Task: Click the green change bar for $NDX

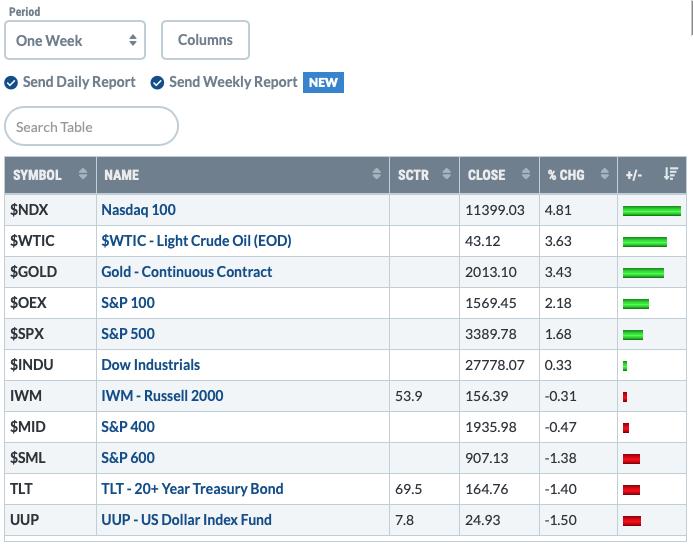Action: tap(652, 211)
